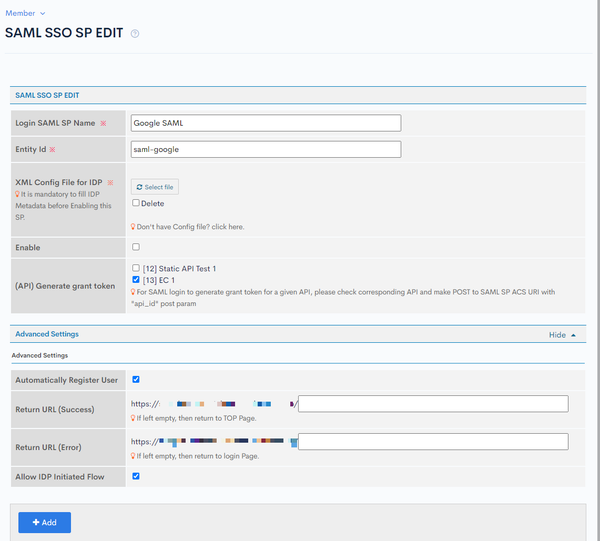
Task: Focus the Return URL (Error) field
Action: pos(433,442)
